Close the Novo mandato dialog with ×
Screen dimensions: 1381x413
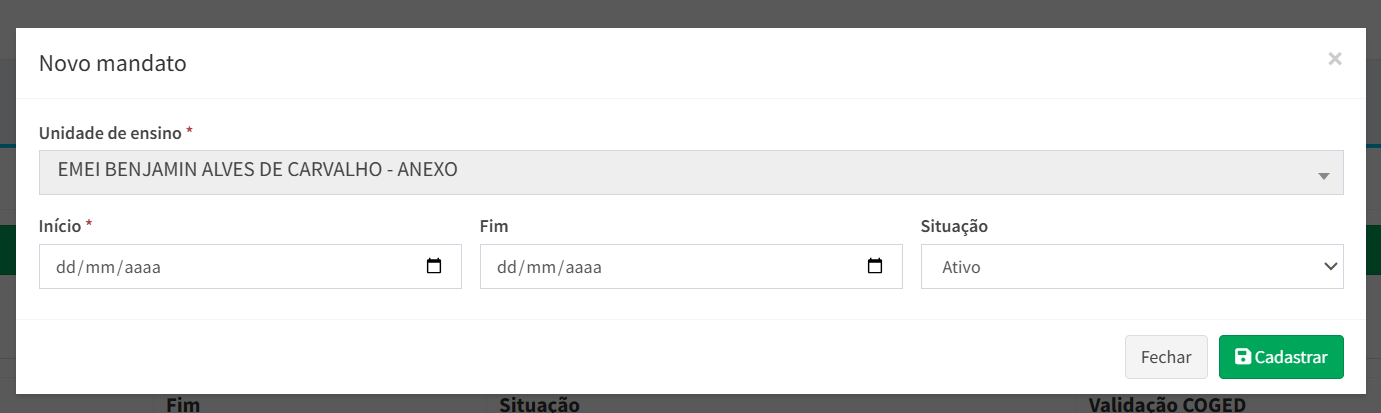(1334, 59)
